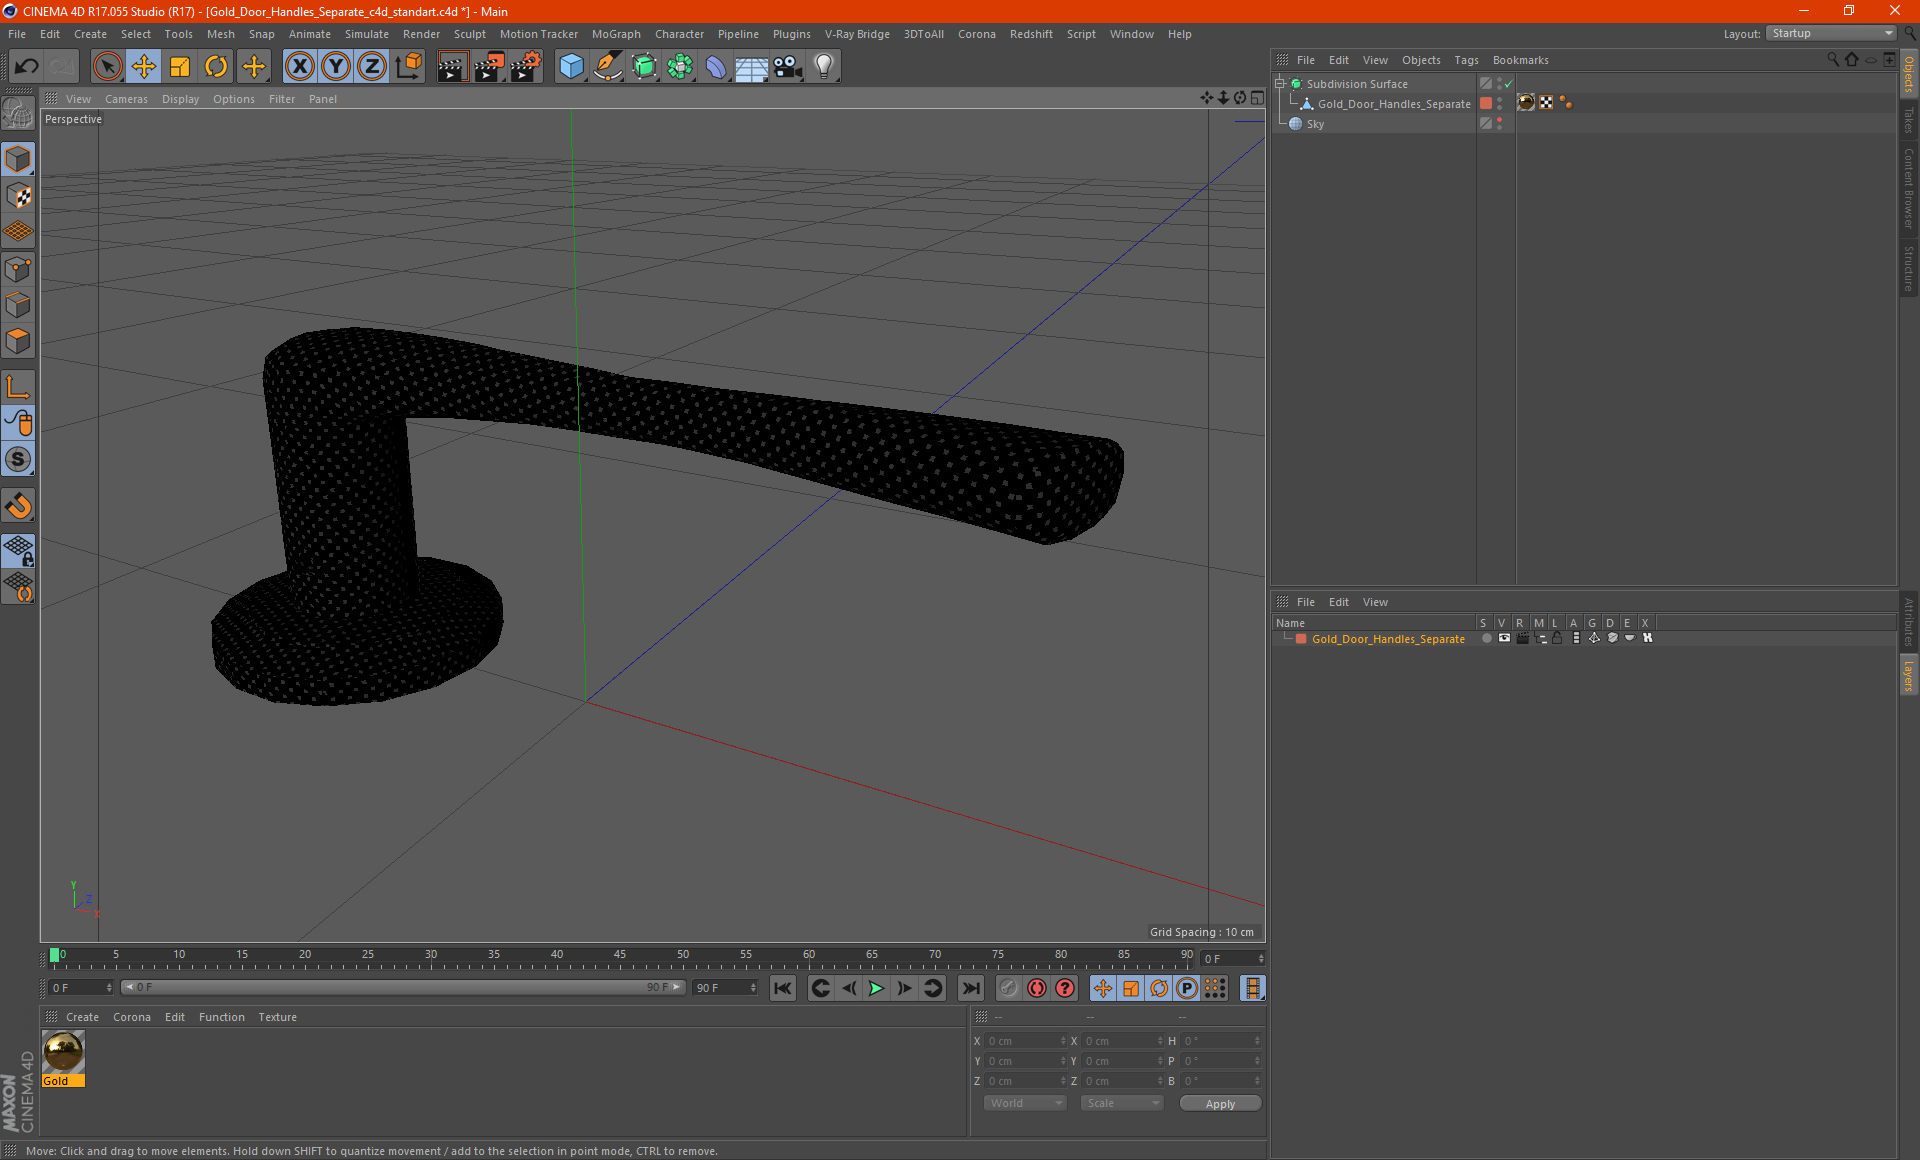The height and width of the screenshot is (1160, 1920).
Task: Select the Live Selection tool
Action: coord(107,66)
